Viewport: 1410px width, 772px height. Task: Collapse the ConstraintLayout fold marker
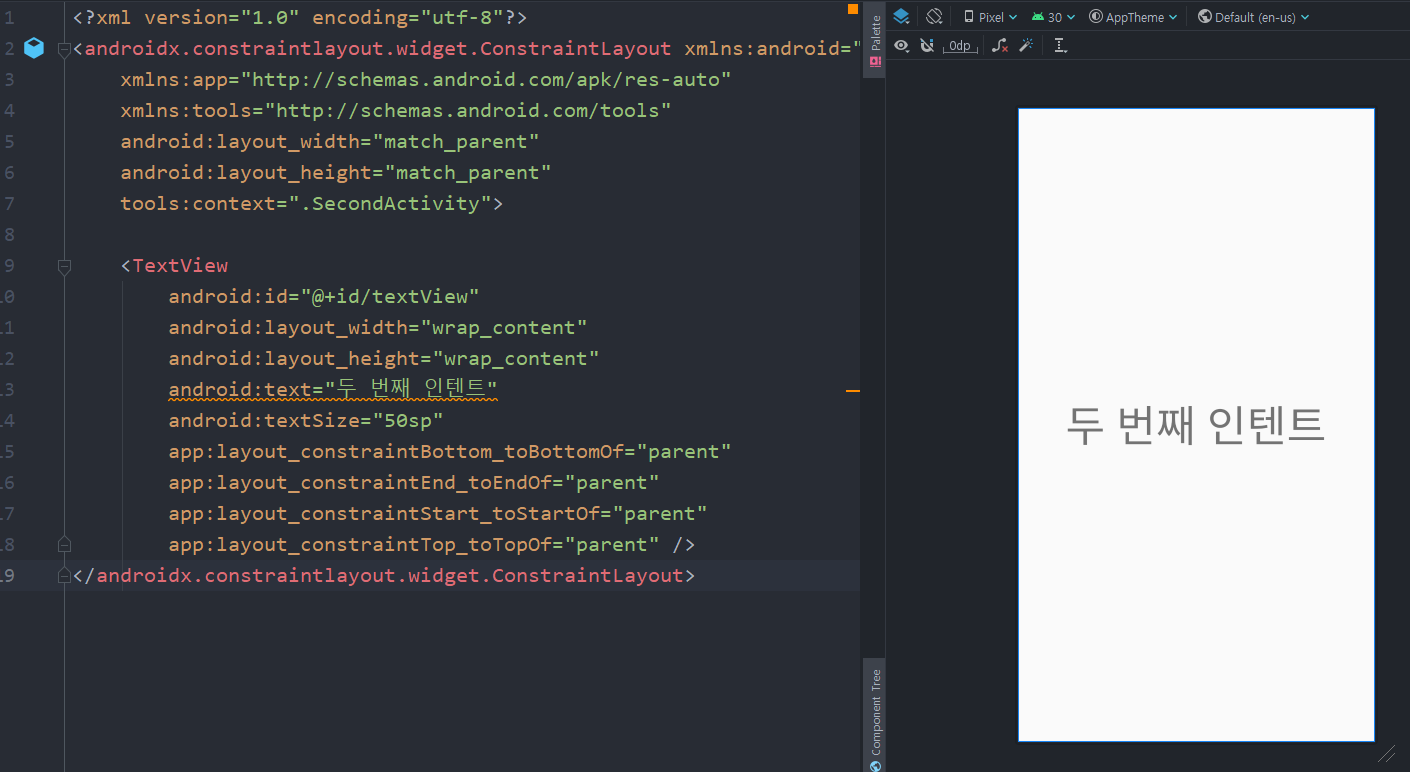pyautogui.click(x=64, y=49)
